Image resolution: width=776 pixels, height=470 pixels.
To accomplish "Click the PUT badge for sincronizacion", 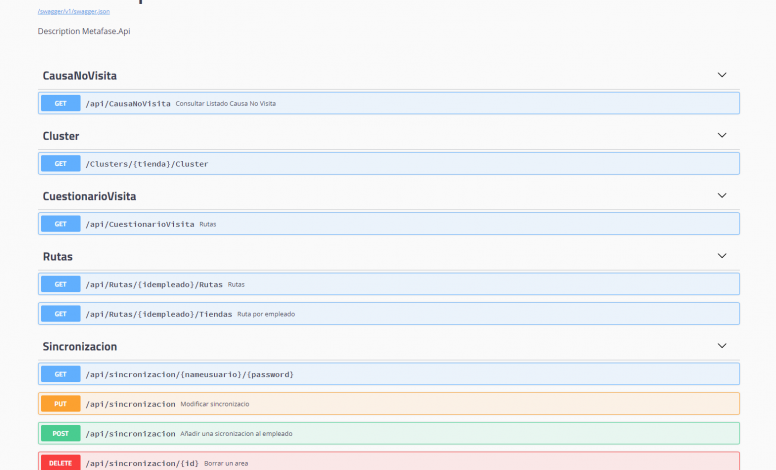I will (60, 404).
